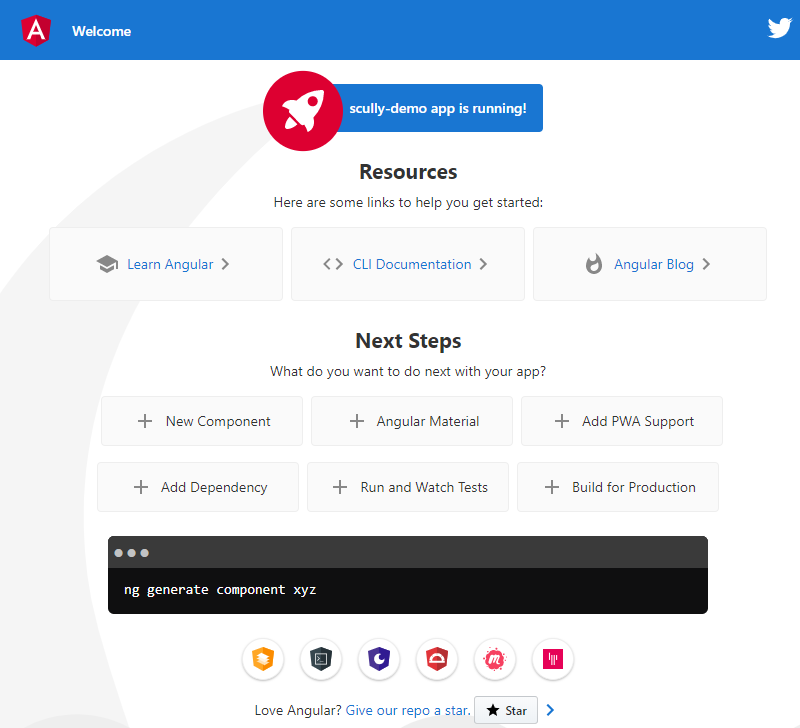Viewport: 800px width, 728px height.
Task: Open the pink Gitter logo
Action: point(553,659)
